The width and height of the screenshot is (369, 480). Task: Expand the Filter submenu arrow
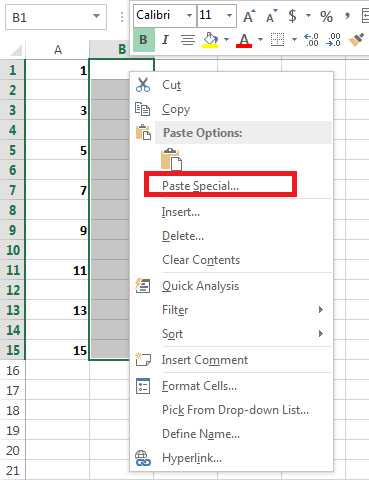(x=321, y=310)
